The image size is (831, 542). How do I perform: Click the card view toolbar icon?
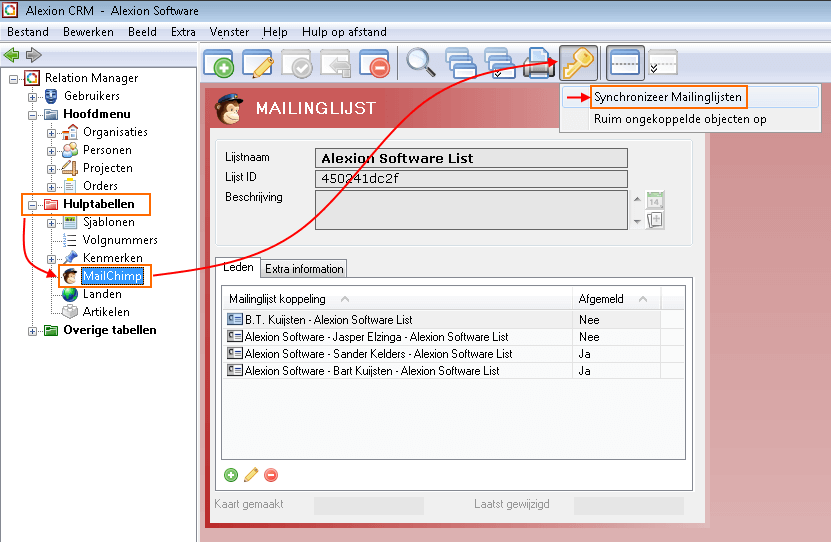point(625,63)
